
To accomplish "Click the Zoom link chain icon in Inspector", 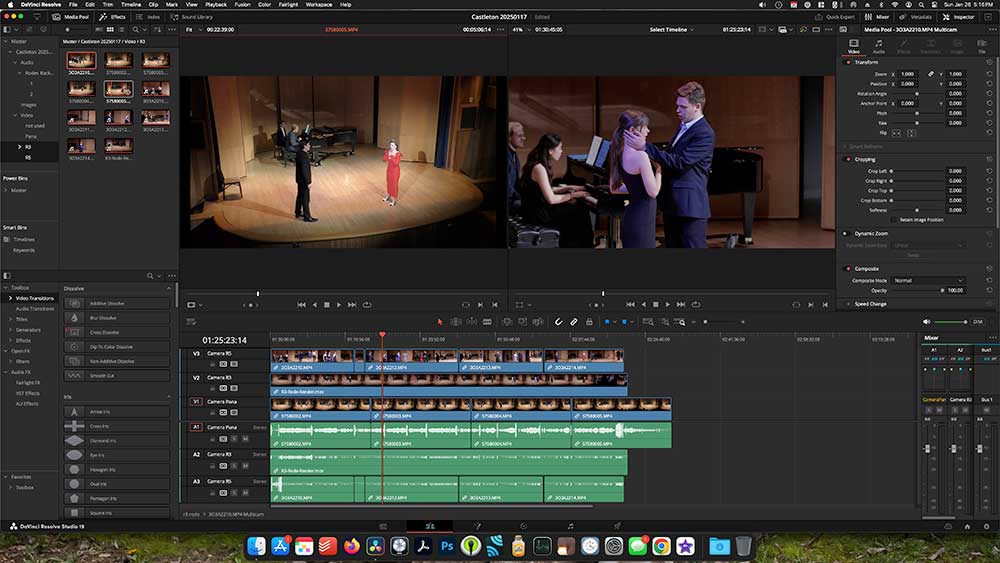I will pos(930,74).
